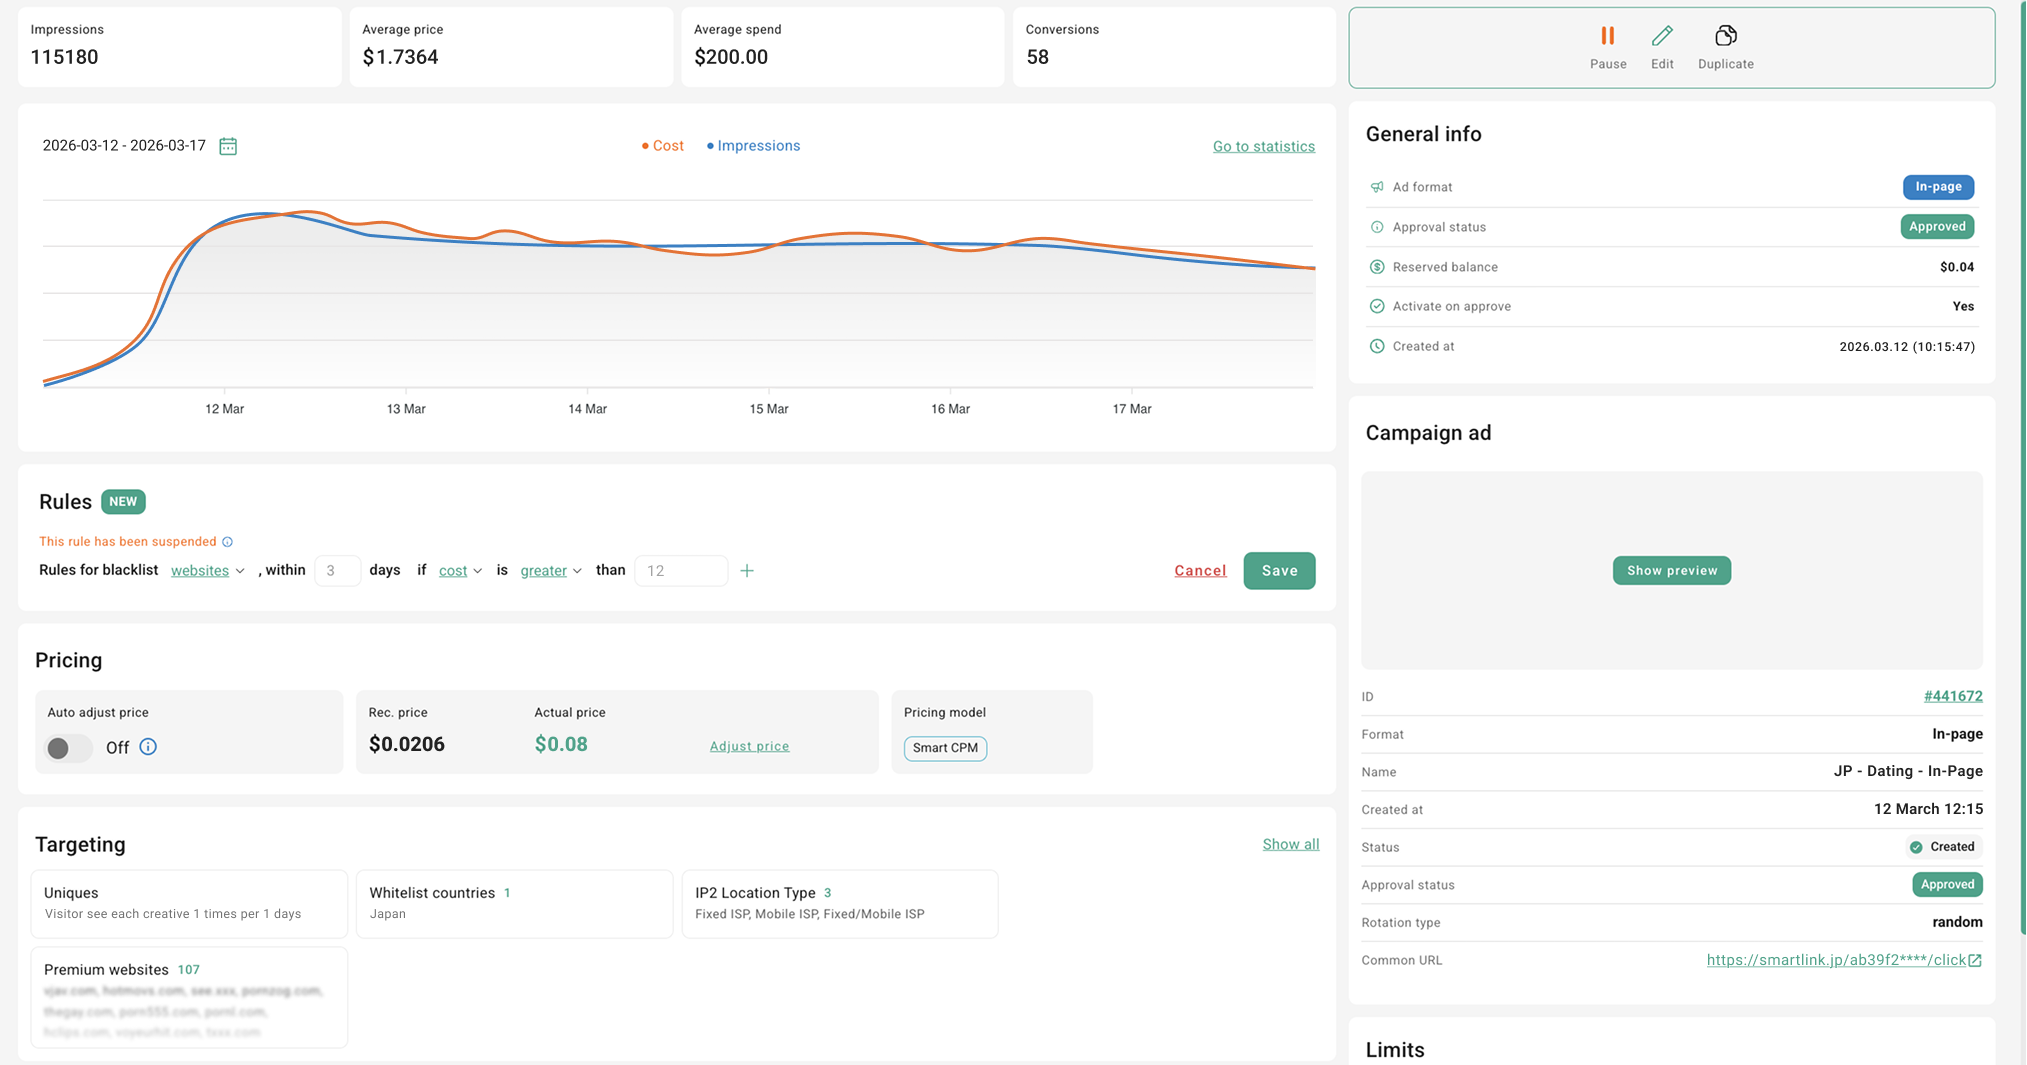The image size is (2027, 1065).
Task: Click the created timestamp 2026.03.12 (10:15:47)
Action: pos(1907,347)
